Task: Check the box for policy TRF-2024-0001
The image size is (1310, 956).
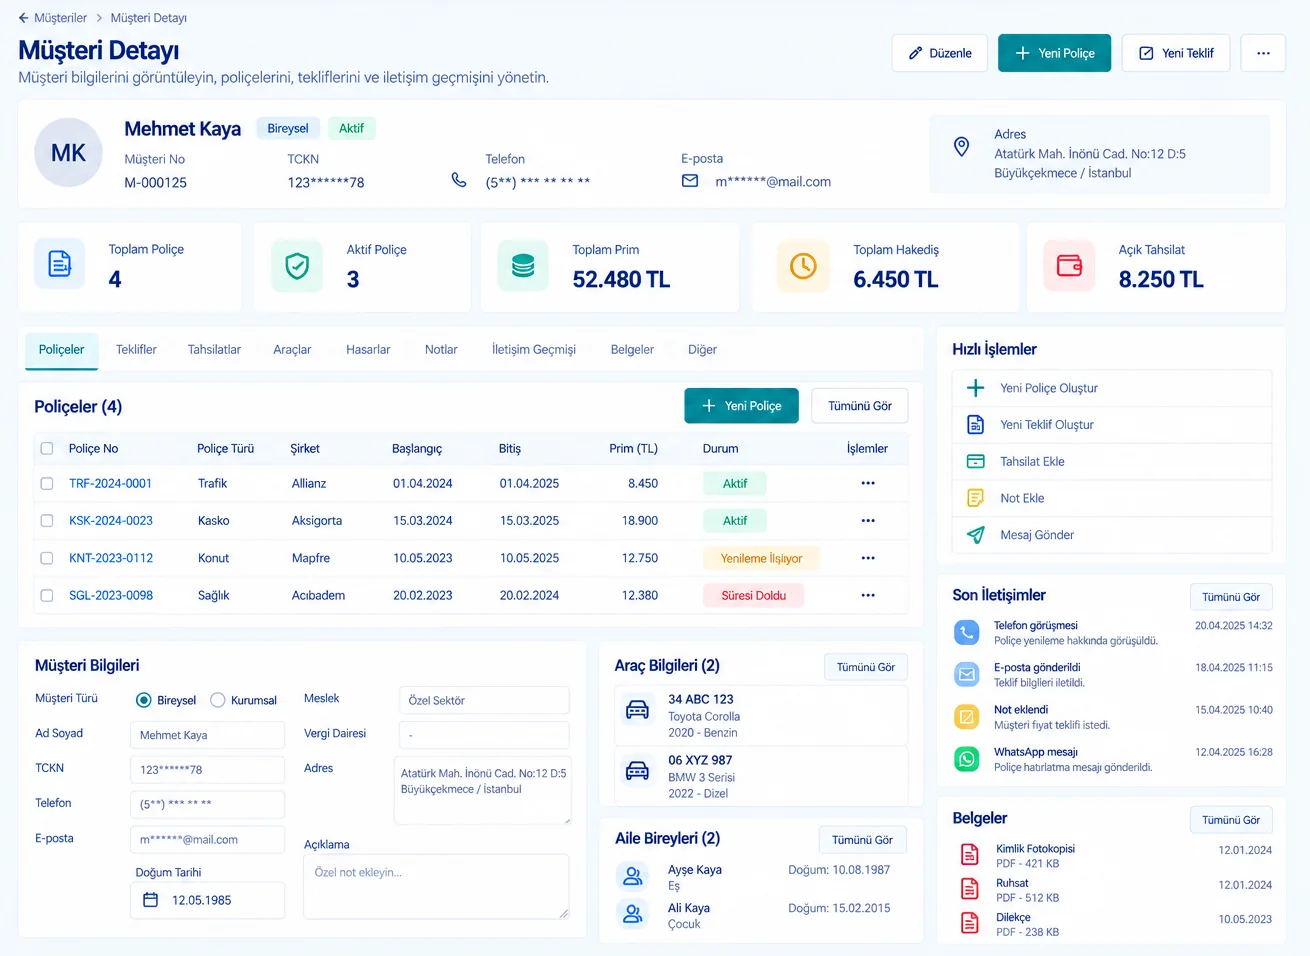Action: pos(47,483)
